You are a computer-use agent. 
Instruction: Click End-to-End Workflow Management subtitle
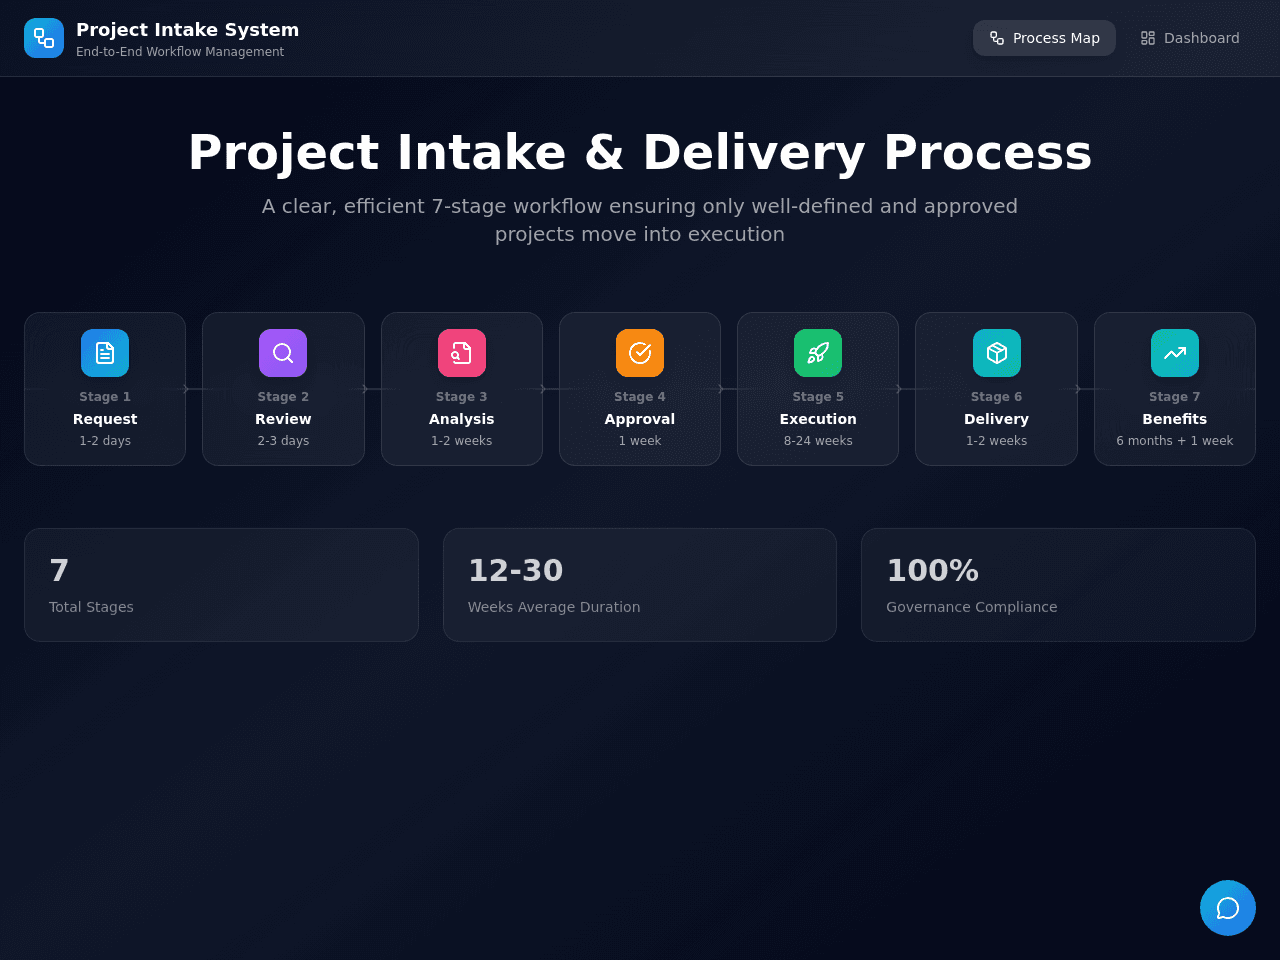click(x=180, y=52)
